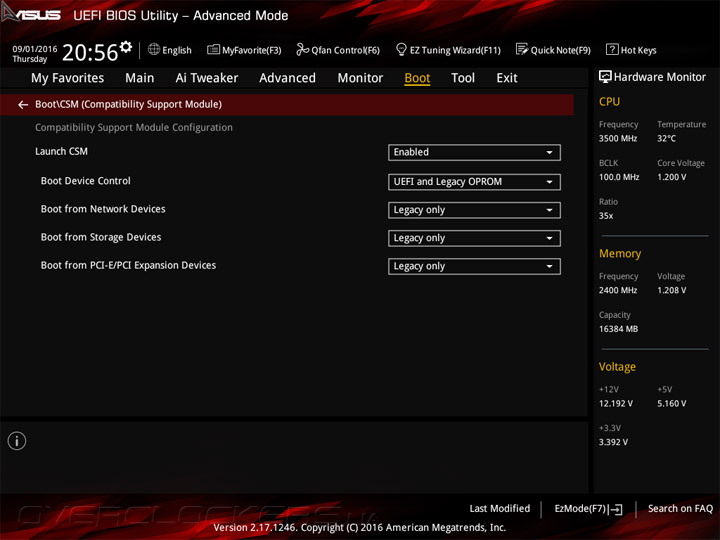Click the globe language icon

[154, 49]
